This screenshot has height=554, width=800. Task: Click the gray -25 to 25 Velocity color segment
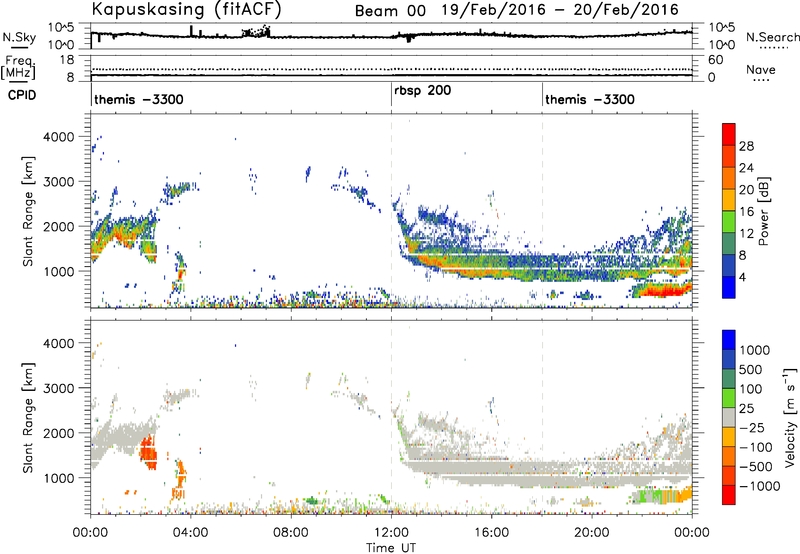729,417
